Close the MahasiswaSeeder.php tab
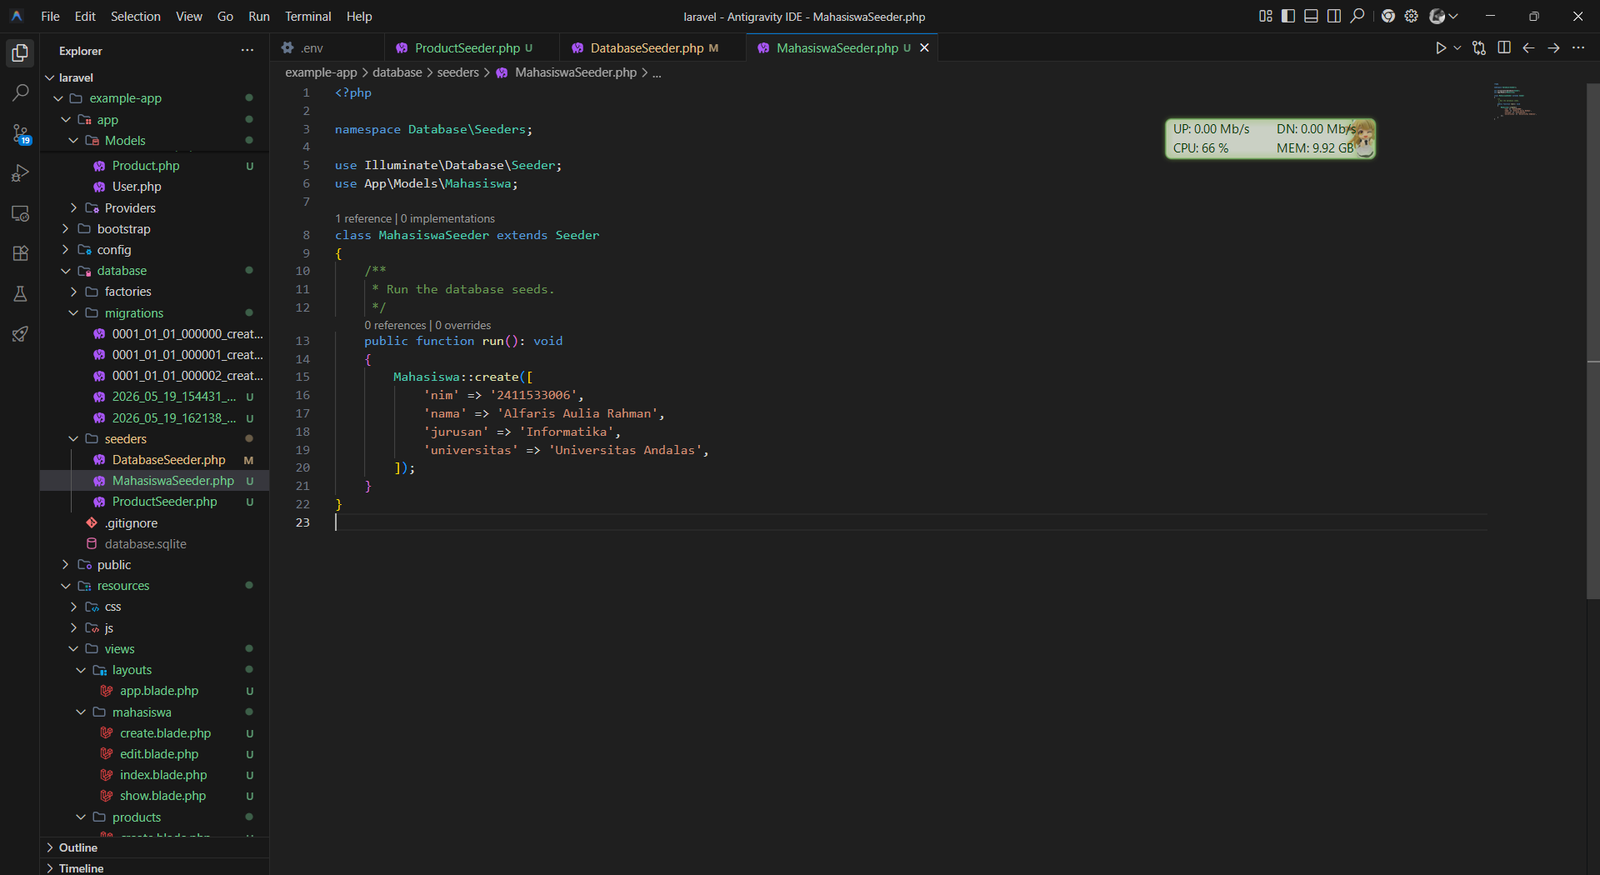Screen dimensions: 1600x875 coord(924,48)
